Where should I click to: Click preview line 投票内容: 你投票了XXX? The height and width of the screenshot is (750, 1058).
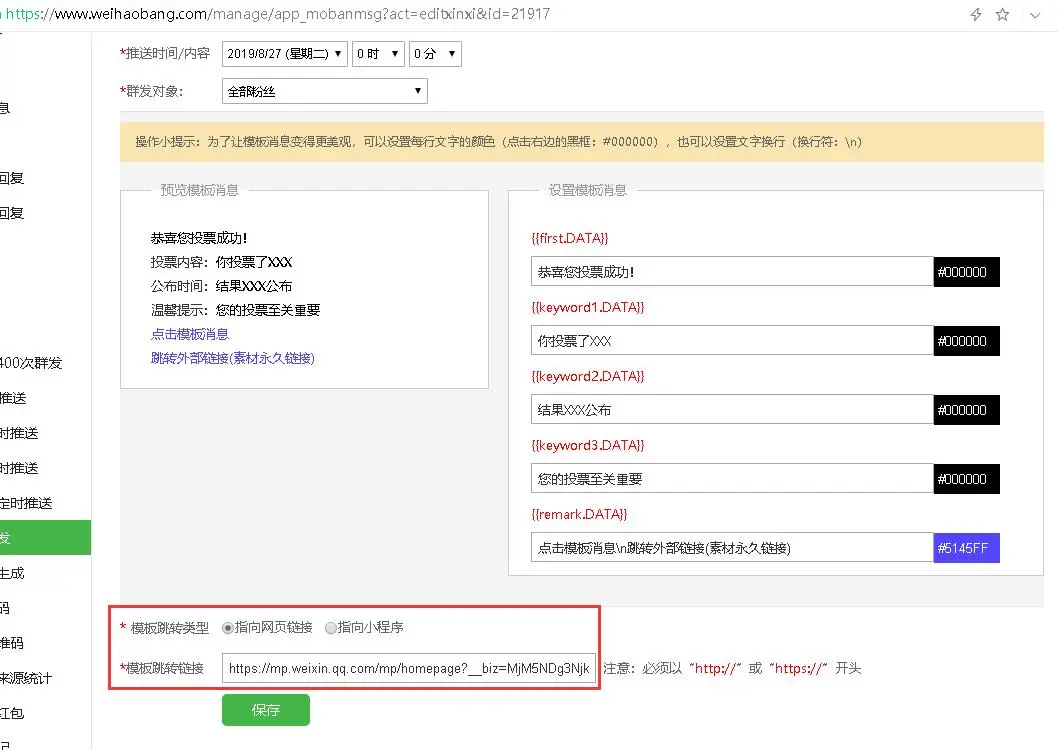[221, 262]
